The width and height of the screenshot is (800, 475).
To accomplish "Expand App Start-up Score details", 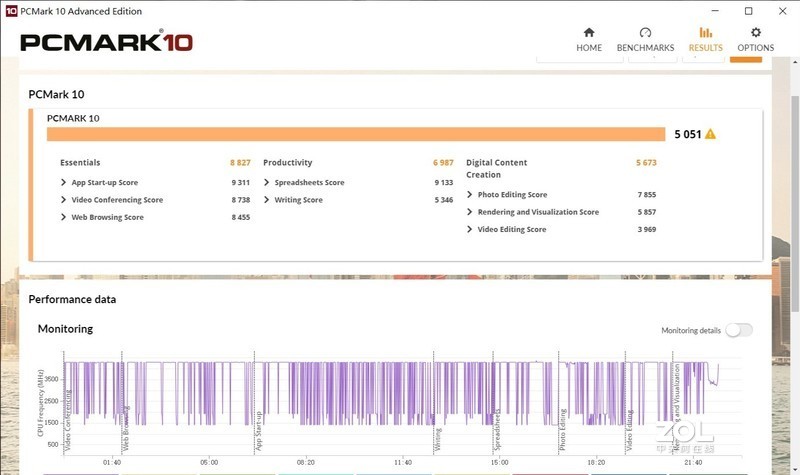I will [x=63, y=182].
